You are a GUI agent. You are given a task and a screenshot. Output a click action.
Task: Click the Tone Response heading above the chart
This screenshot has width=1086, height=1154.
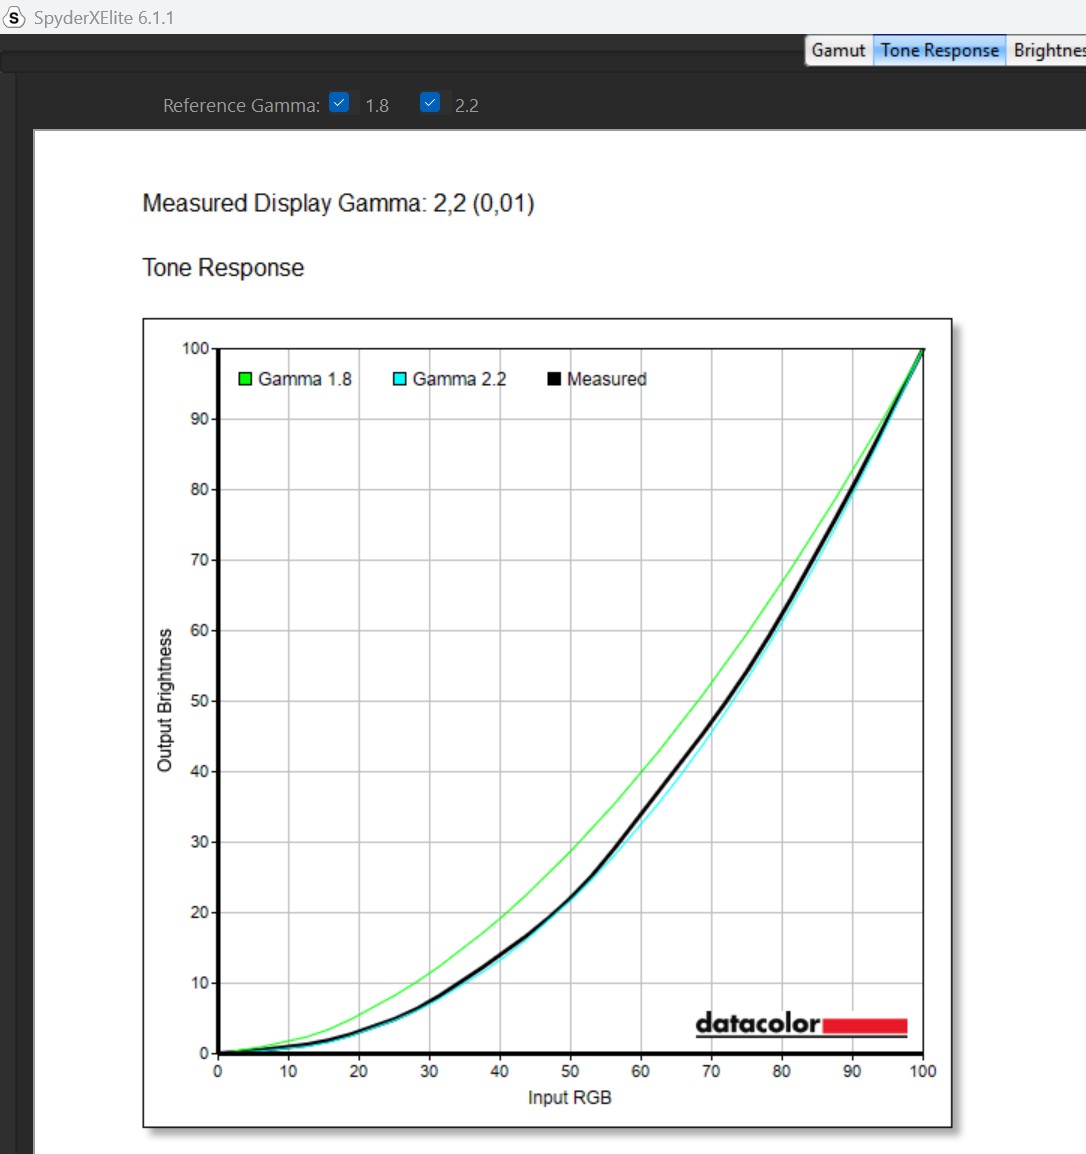coord(223,268)
